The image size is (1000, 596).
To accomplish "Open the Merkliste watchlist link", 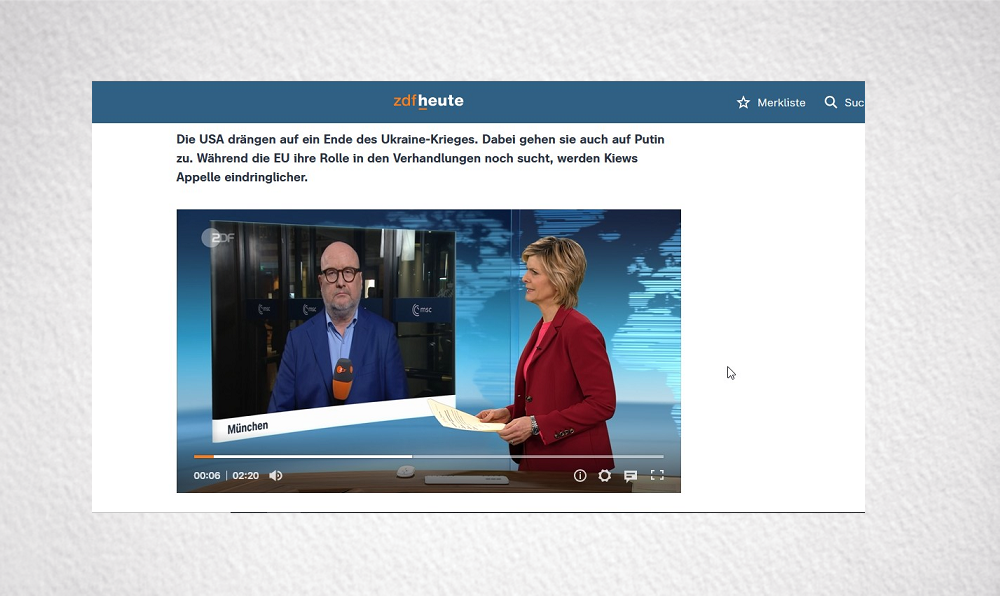I will (x=781, y=102).
